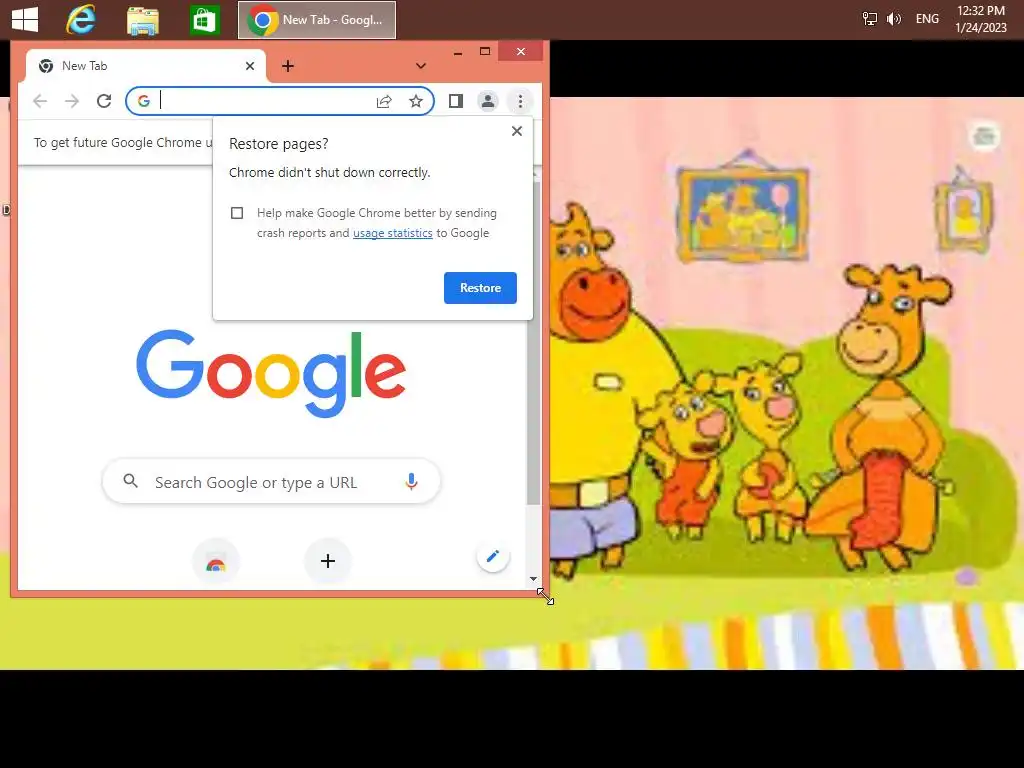Open a new tab with plus button
The image size is (1024, 768).
[288, 66]
